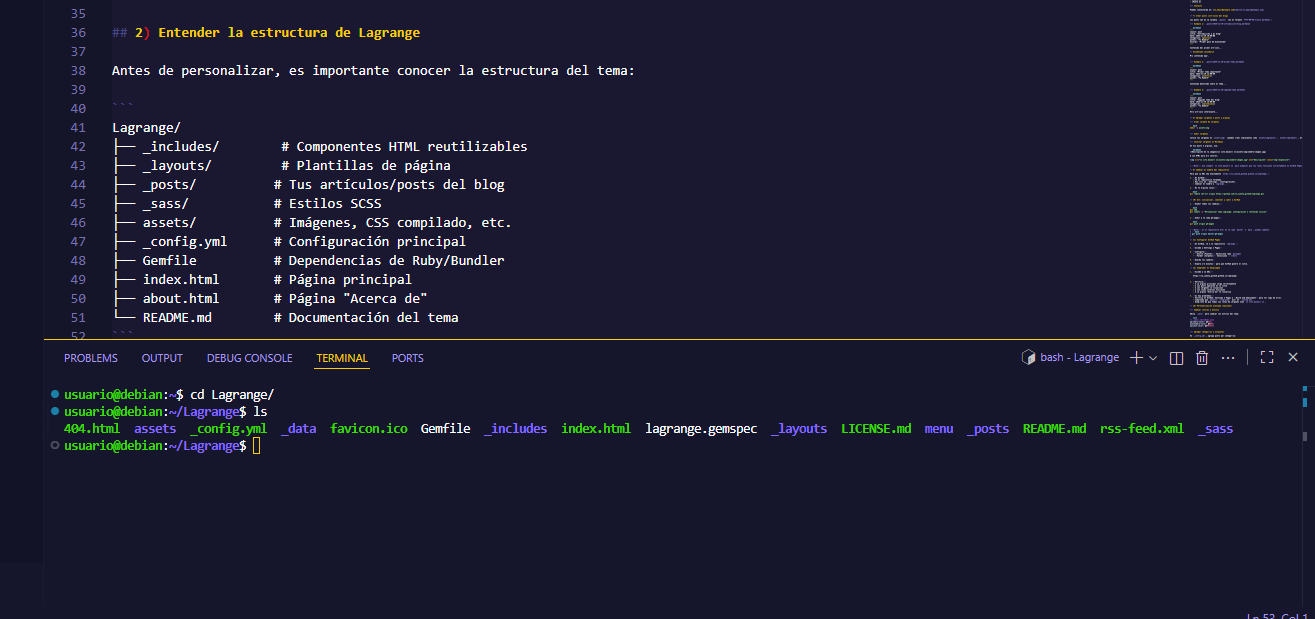Viewport: 1315px width, 619px height.
Task: Click the dot beside the 'cd Lagrange/' command
Action: (x=55, y=394)
